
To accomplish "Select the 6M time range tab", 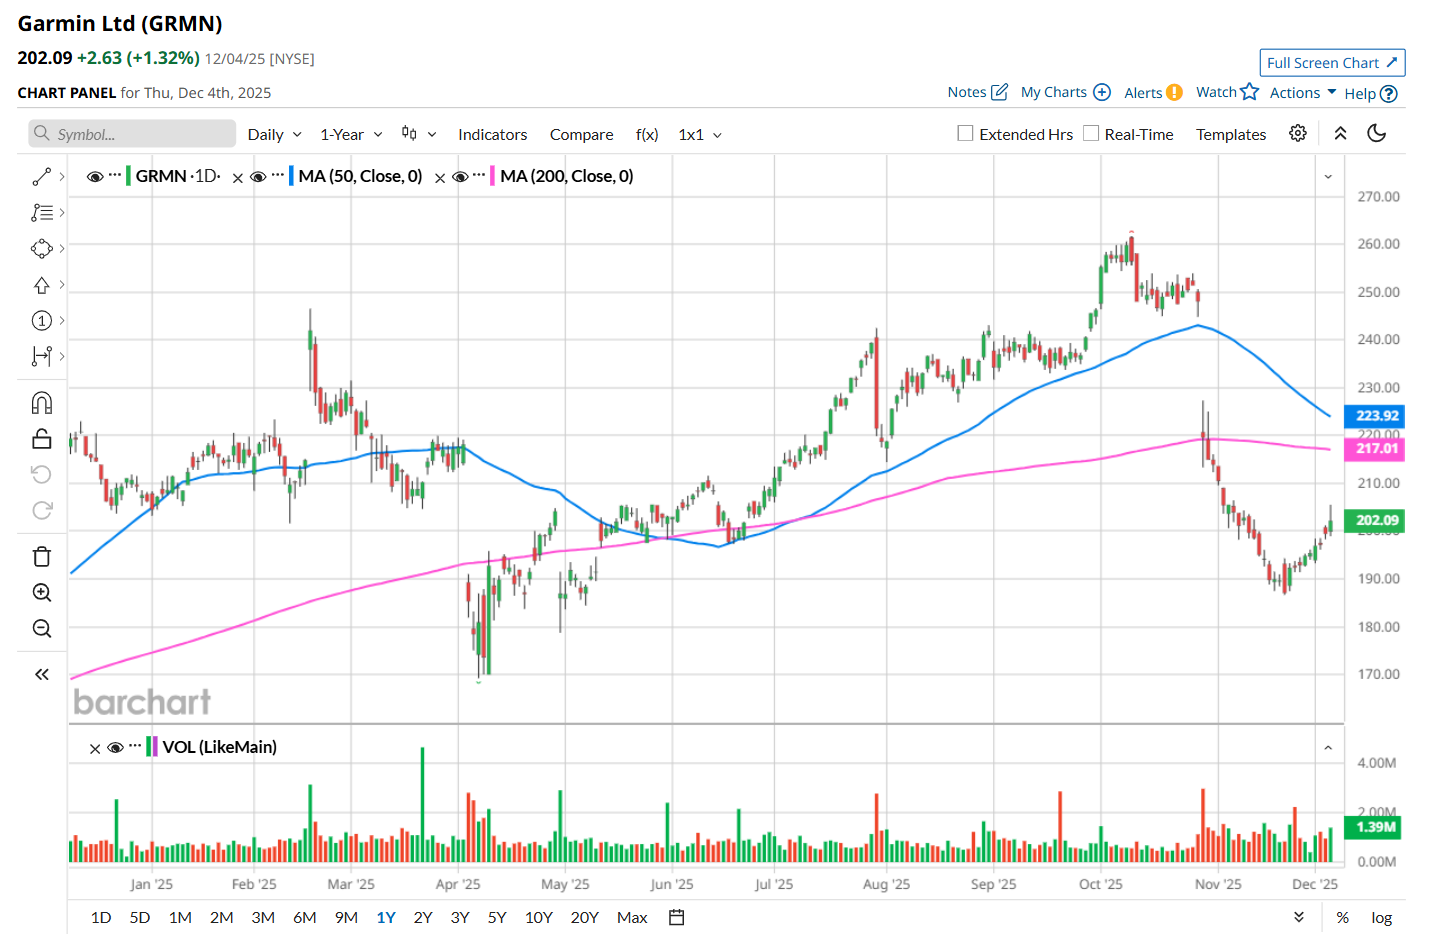I will pos(305,918).
